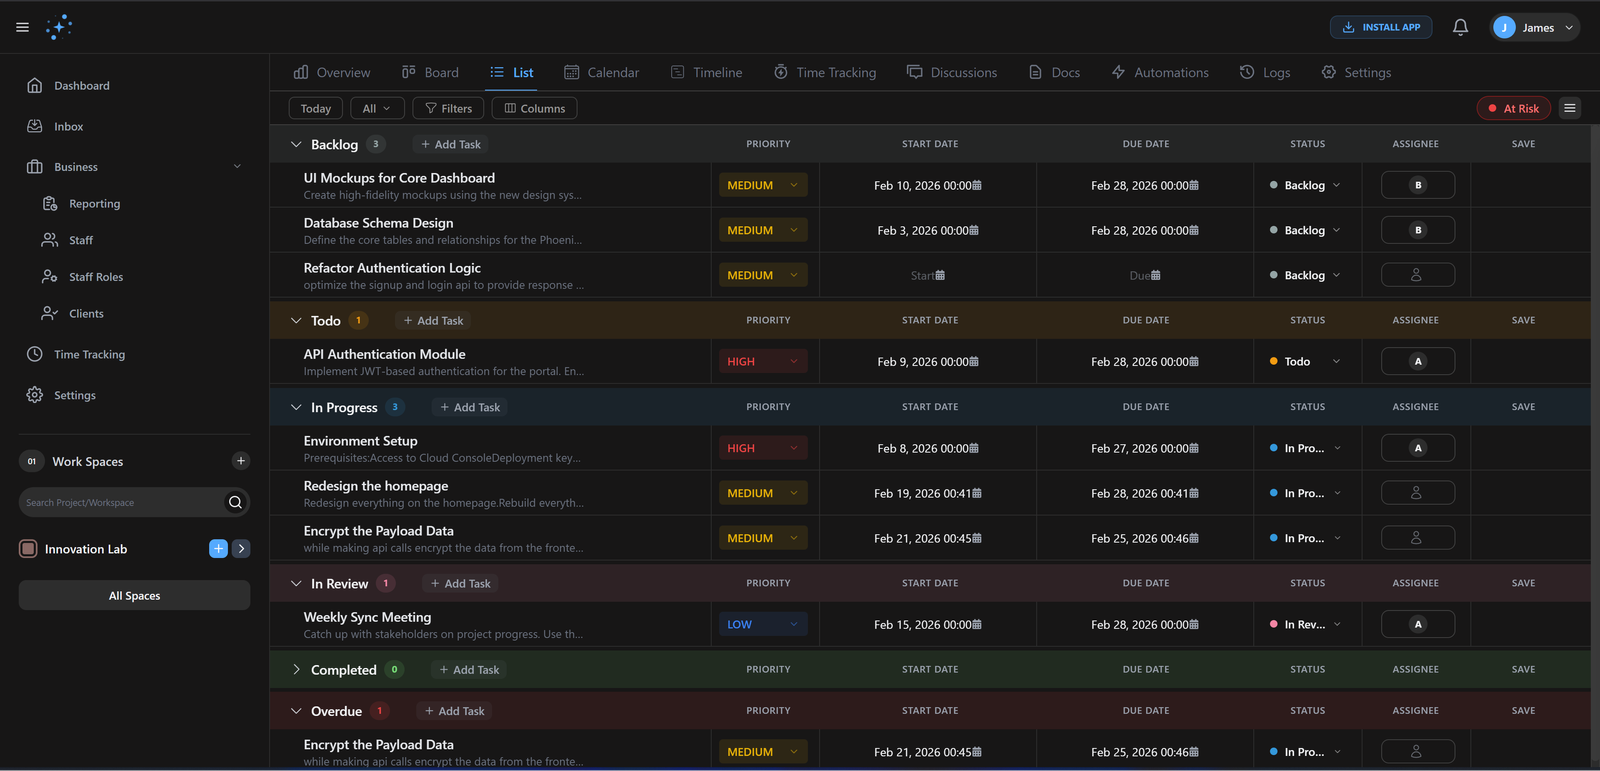The image size is (1600, 771).
Task: Open priority dropdown for API Authentication Module
Action: tap(762, 362)
